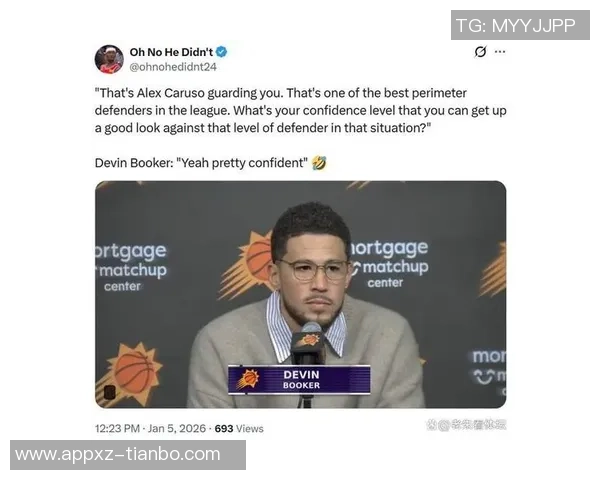This screenshot has width=600, height=480.
Task: Click the small dark icon at video corner
Action: [109, 392]
